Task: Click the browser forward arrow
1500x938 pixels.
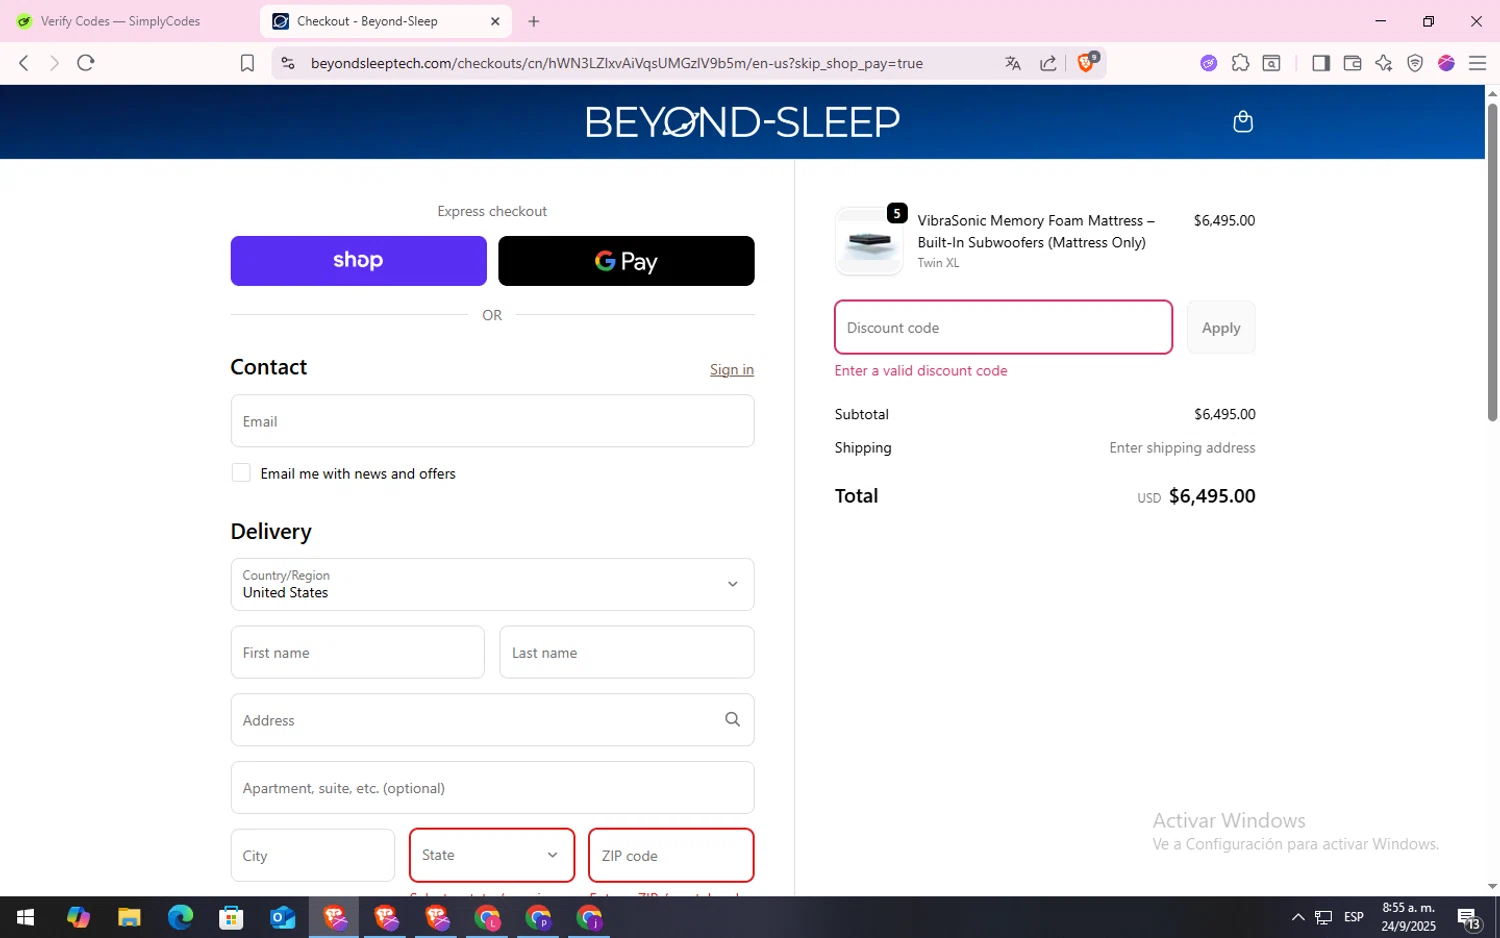Action: click(54, 63)
